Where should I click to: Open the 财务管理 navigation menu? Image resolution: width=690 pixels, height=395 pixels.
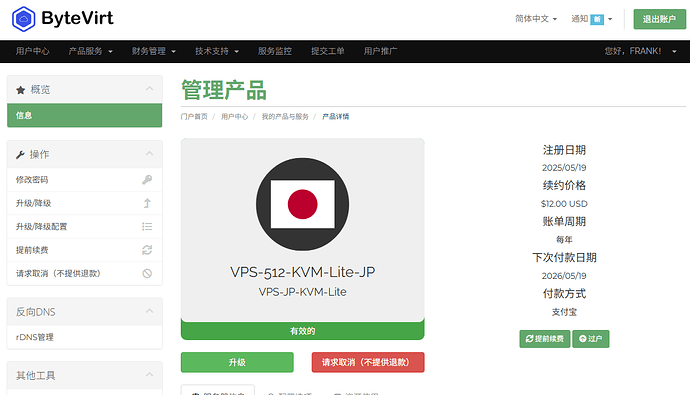coord(154,51)
